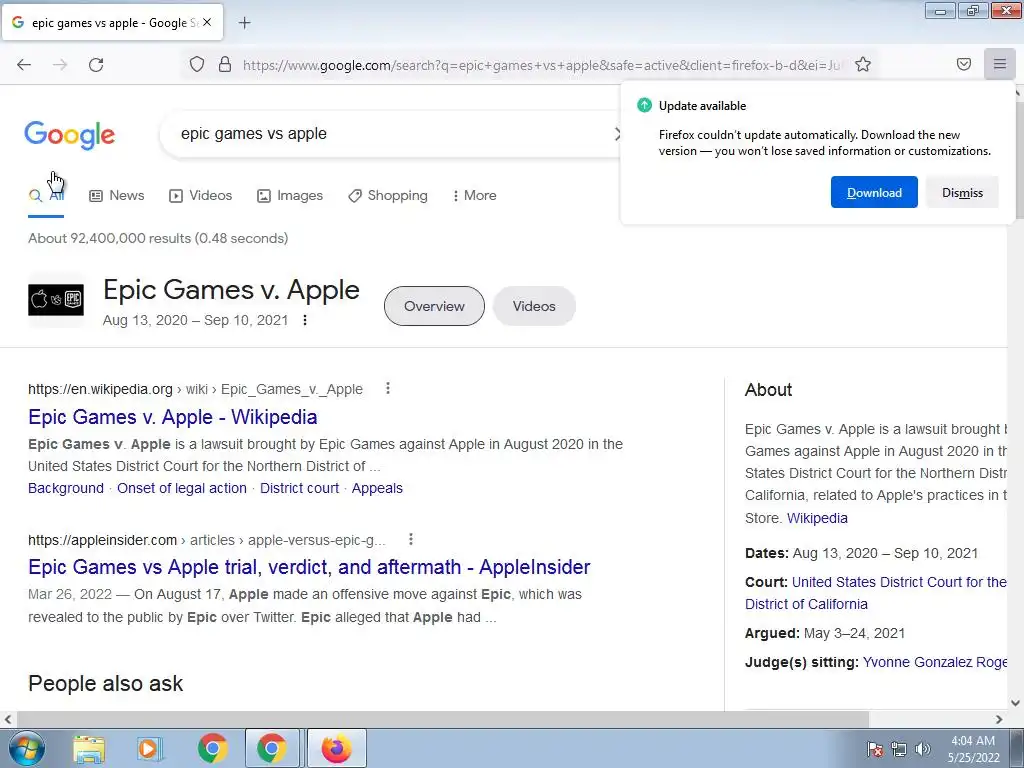Open File Explorer from the taskbar
Viewport: 1024px width, 768px height.
[x=89, y=748]
